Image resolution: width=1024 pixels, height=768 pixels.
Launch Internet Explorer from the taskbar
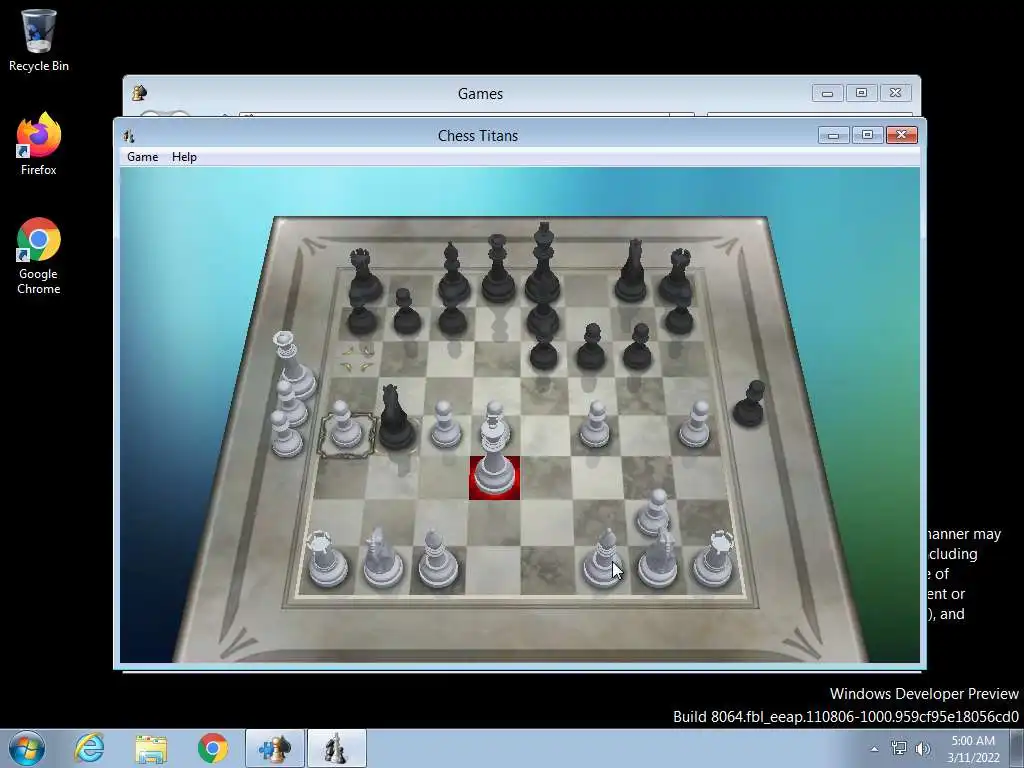89,748
